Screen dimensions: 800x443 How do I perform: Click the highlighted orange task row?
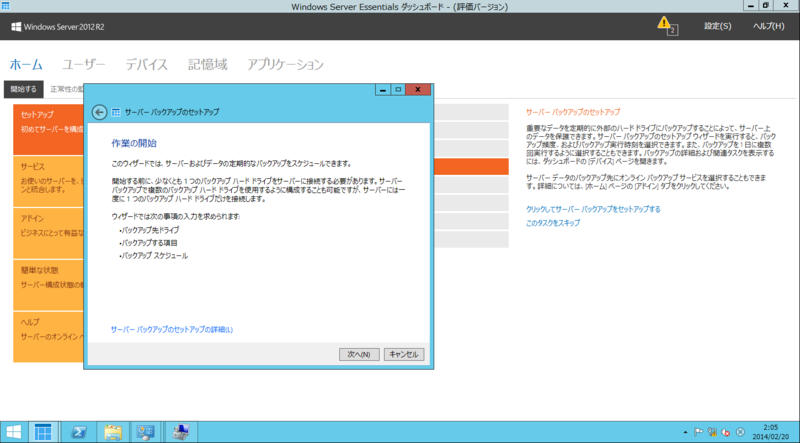(x=471, y=167)
